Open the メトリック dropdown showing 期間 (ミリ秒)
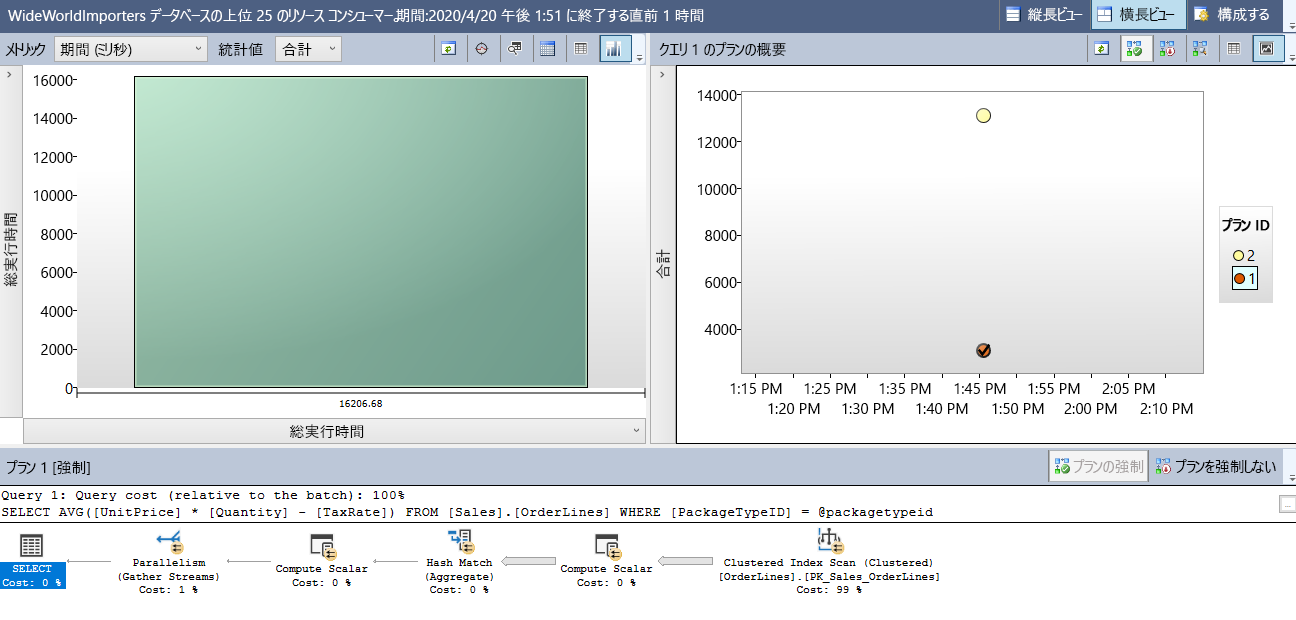This screenshot has width=1296, height=620. point(130,49)
